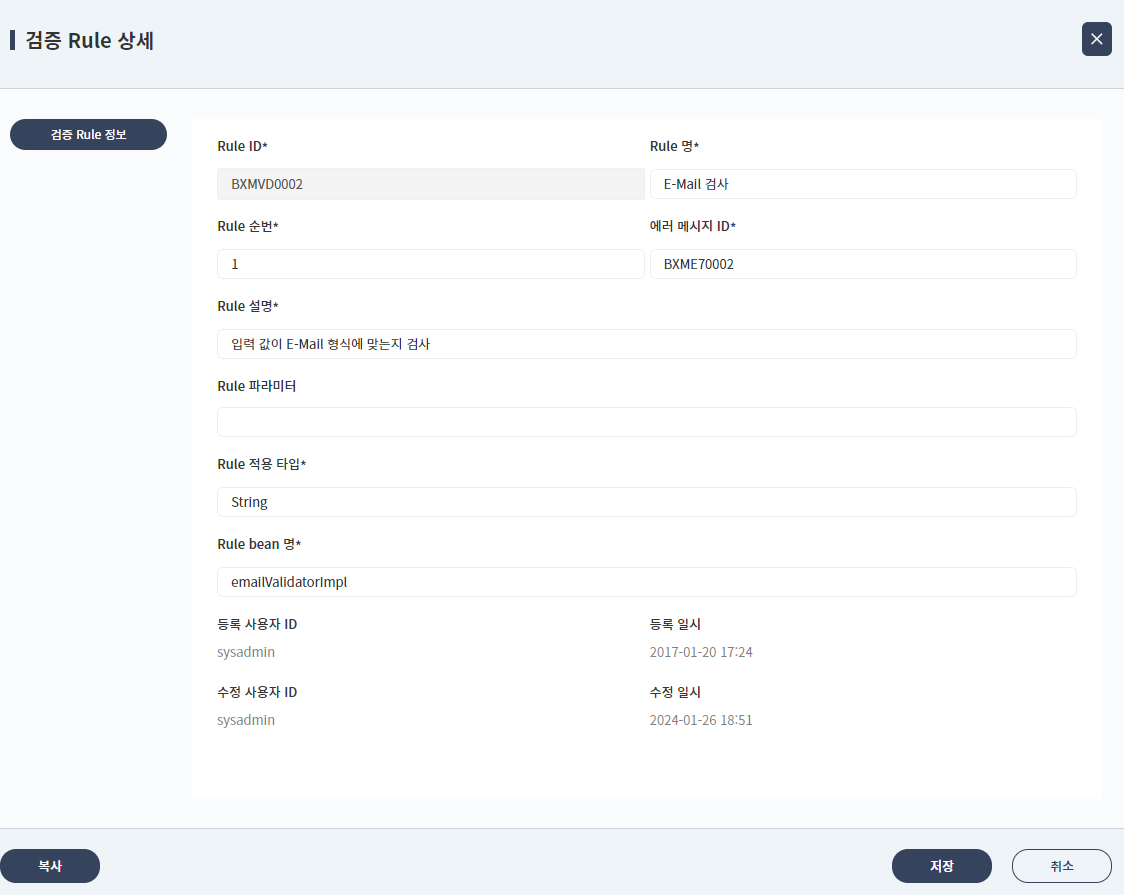Click the 저장 button to save
1124x895 pixels.
click(x=941, y=866)
